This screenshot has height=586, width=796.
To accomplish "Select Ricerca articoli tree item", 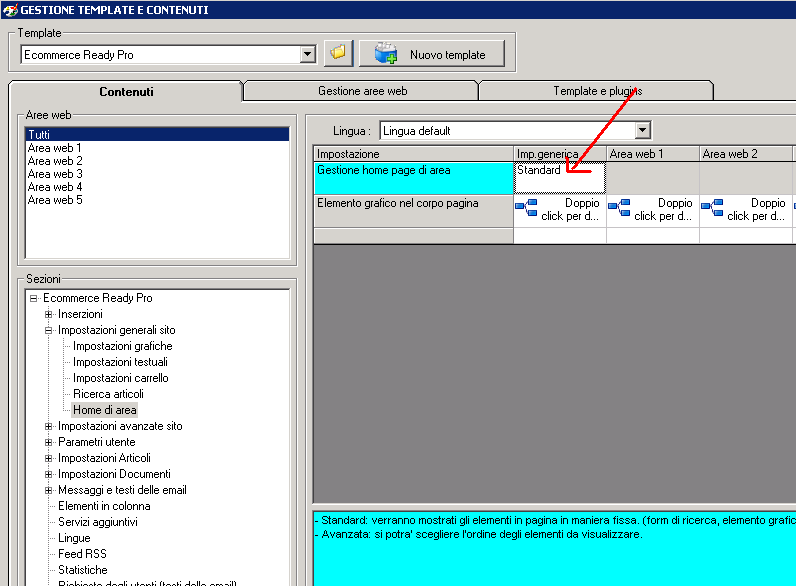I will coord(109,394).
